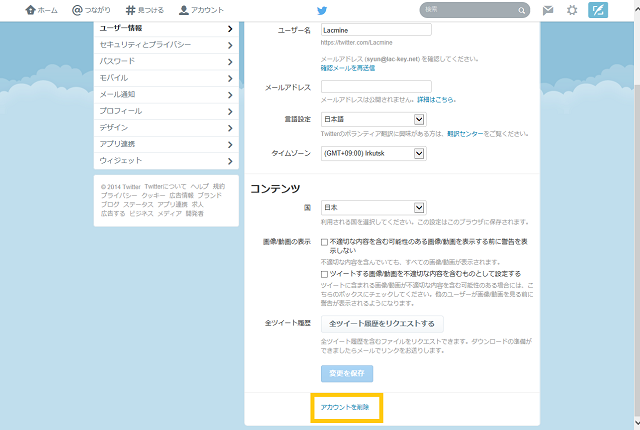The image size is (640, 430).
Task: Click chevron beside sidebar アプリ連携 row
Action: (x=230, y=144)
